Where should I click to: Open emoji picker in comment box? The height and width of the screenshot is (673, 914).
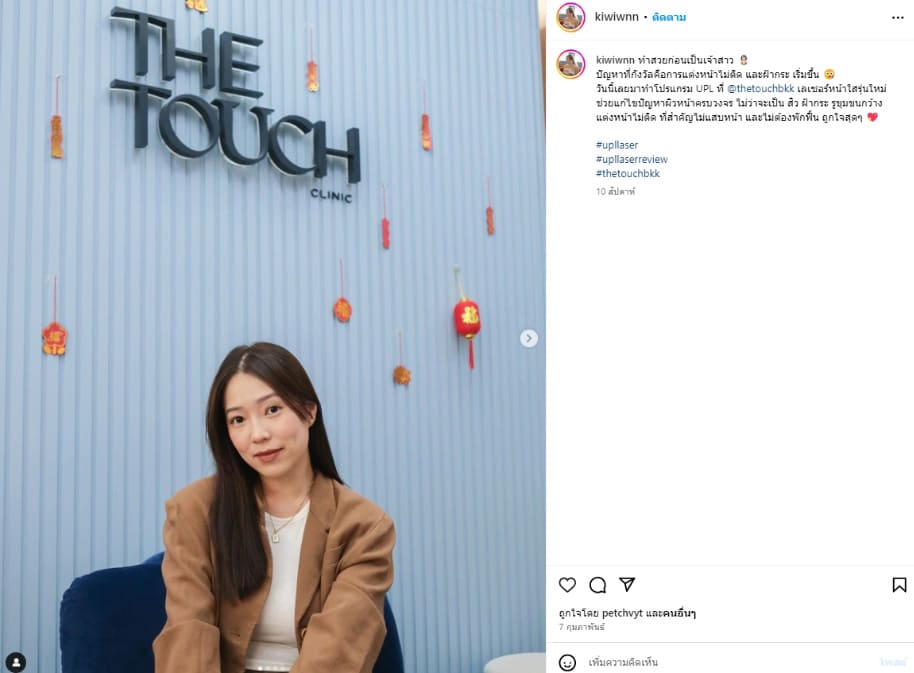pos(567,663)
